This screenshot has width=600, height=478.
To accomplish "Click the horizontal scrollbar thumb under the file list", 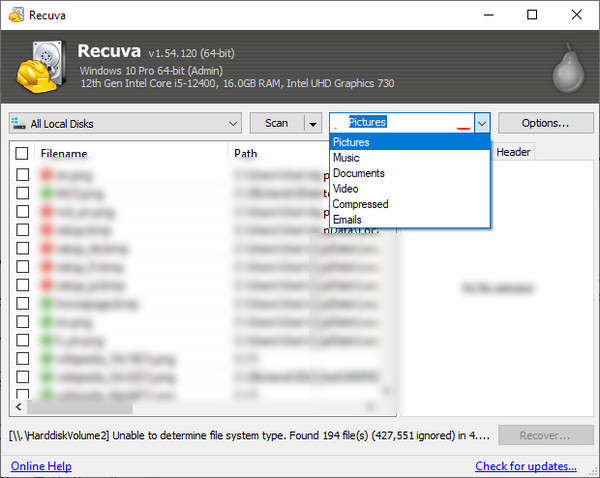I will tap(80, 407).
